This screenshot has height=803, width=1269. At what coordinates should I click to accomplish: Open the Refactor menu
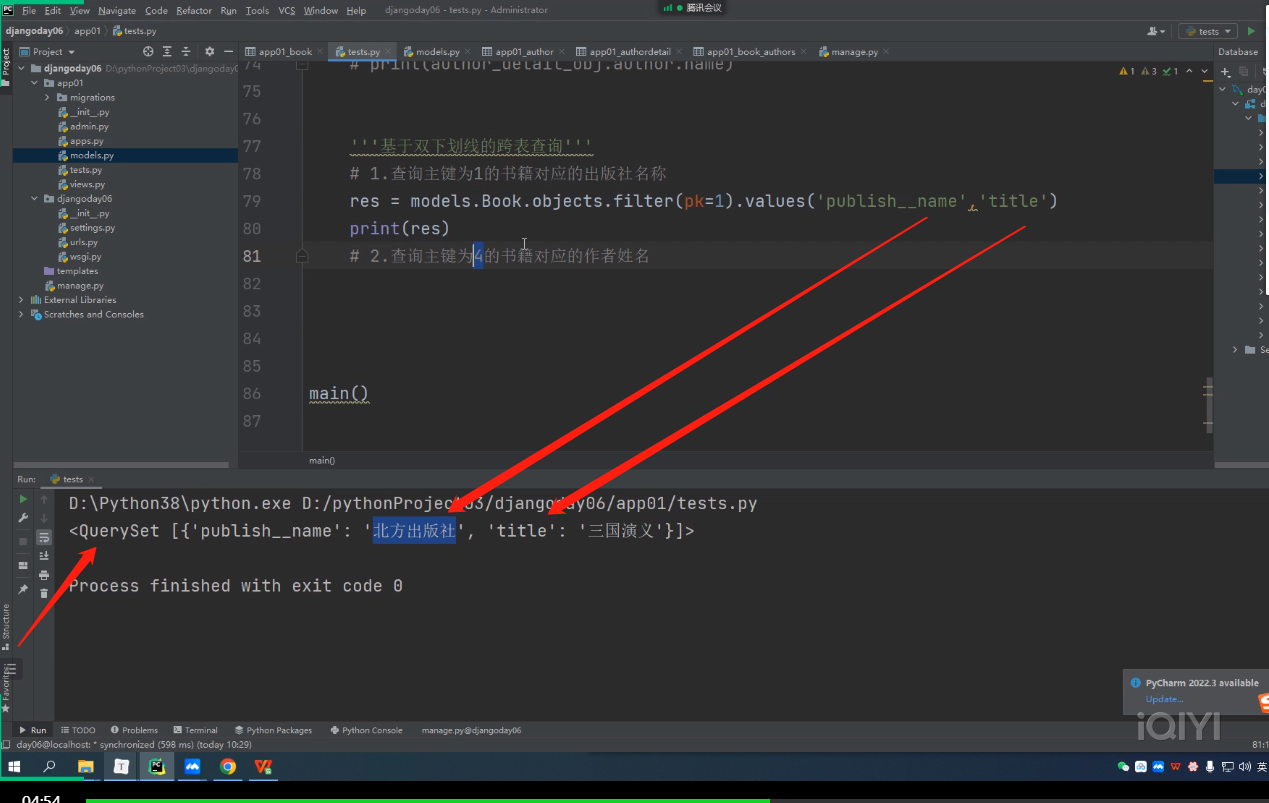tap(194, 10)
